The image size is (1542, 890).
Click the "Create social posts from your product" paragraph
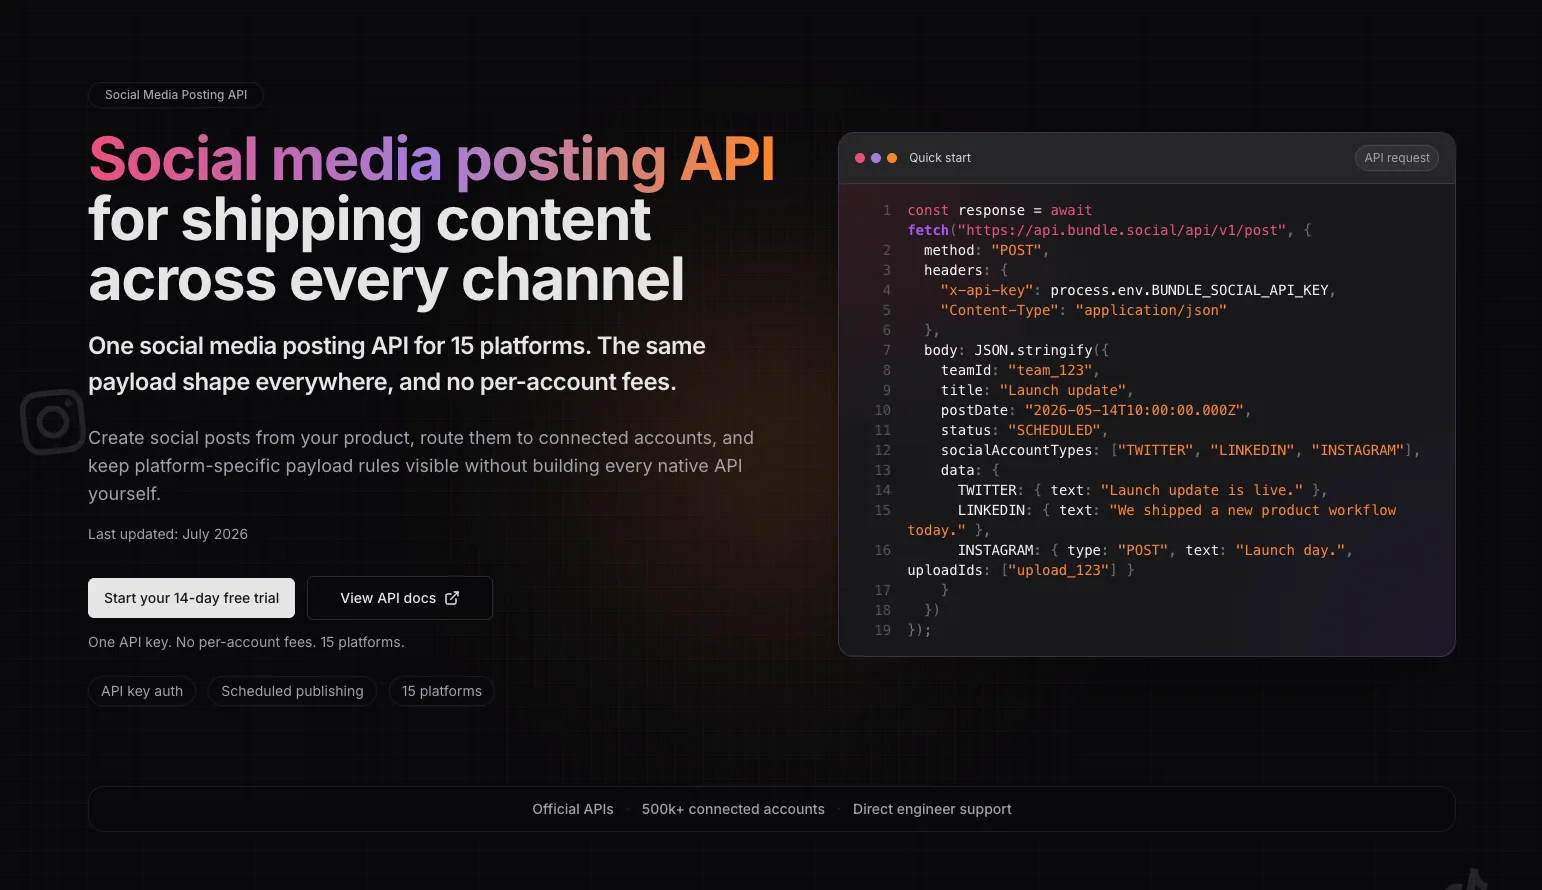coord(421,466)
